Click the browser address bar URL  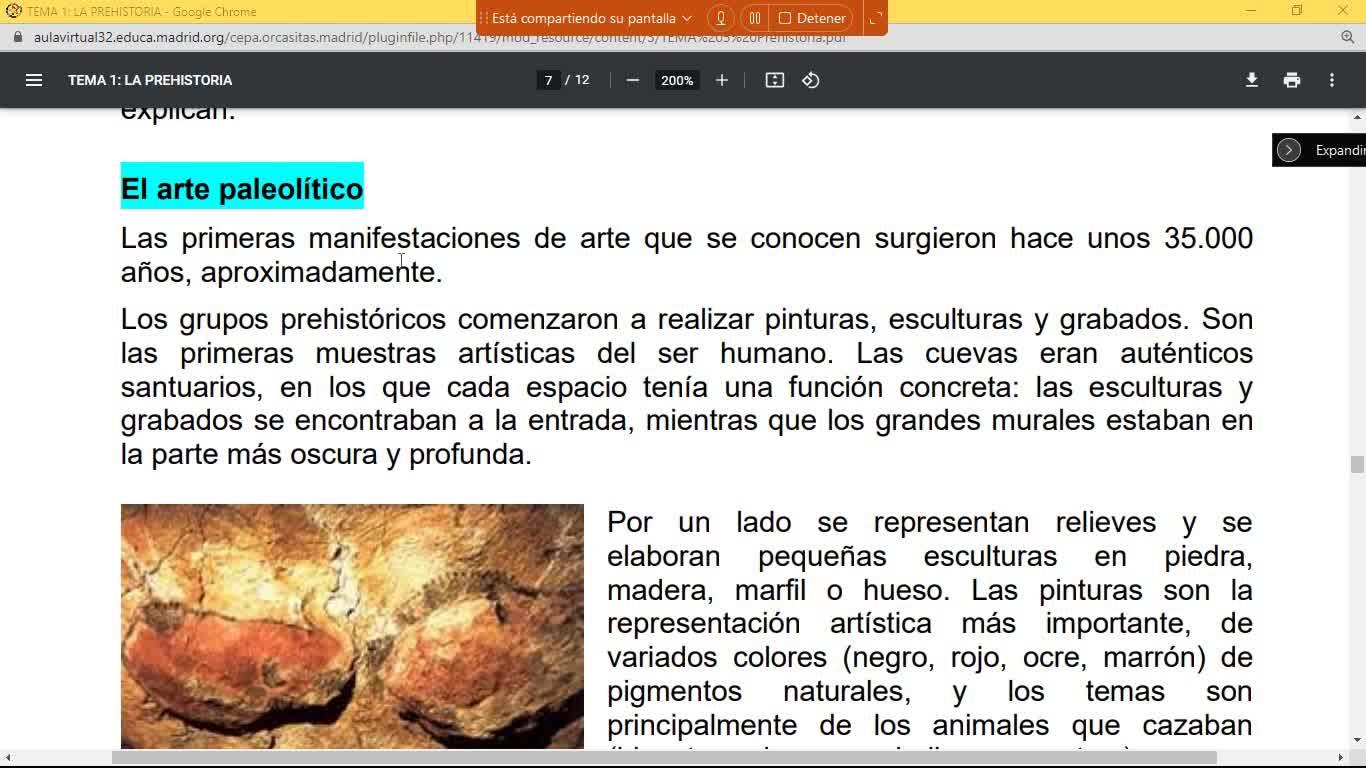point(440,37)
